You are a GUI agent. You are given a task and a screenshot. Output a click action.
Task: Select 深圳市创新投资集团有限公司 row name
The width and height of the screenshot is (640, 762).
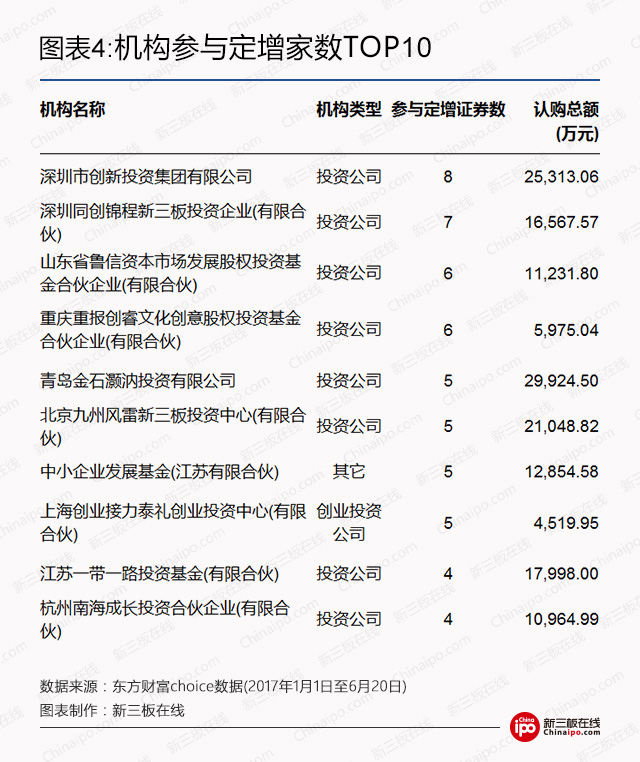click(x=146, y=176)
